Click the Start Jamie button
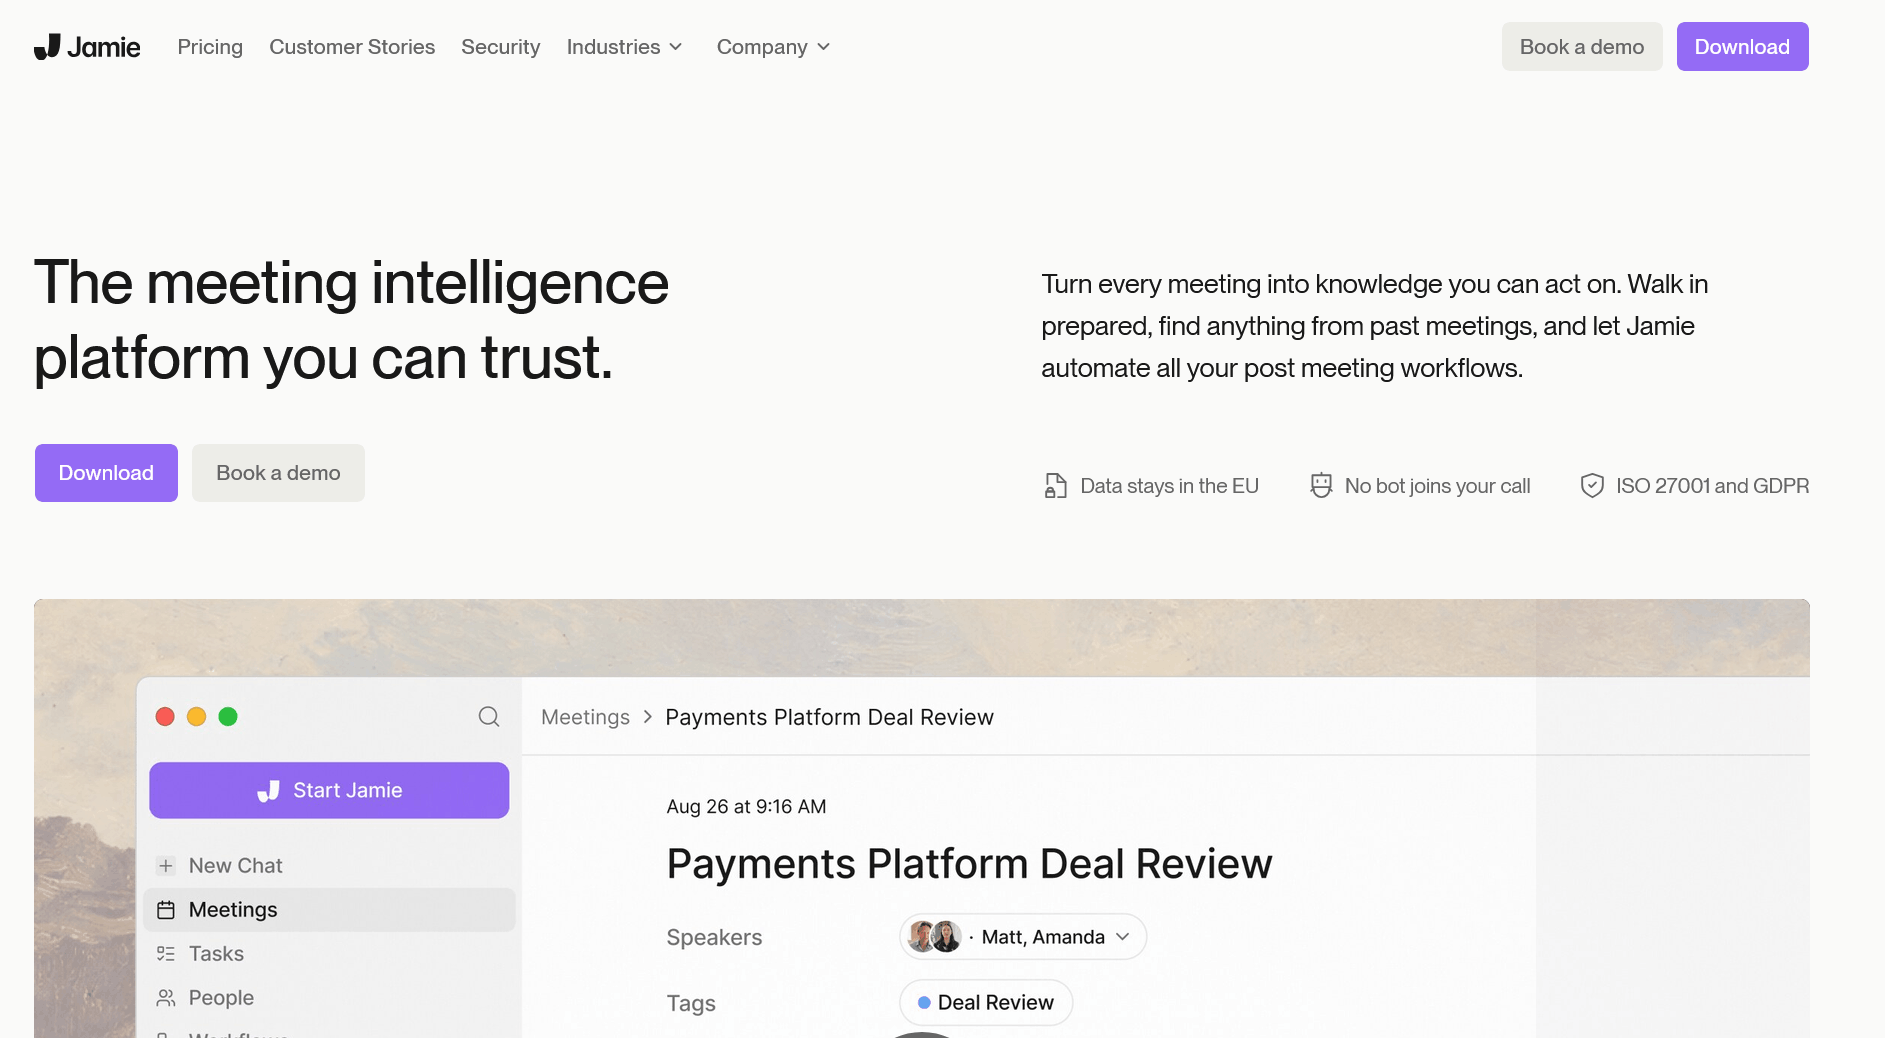 (x=329, y=791)
